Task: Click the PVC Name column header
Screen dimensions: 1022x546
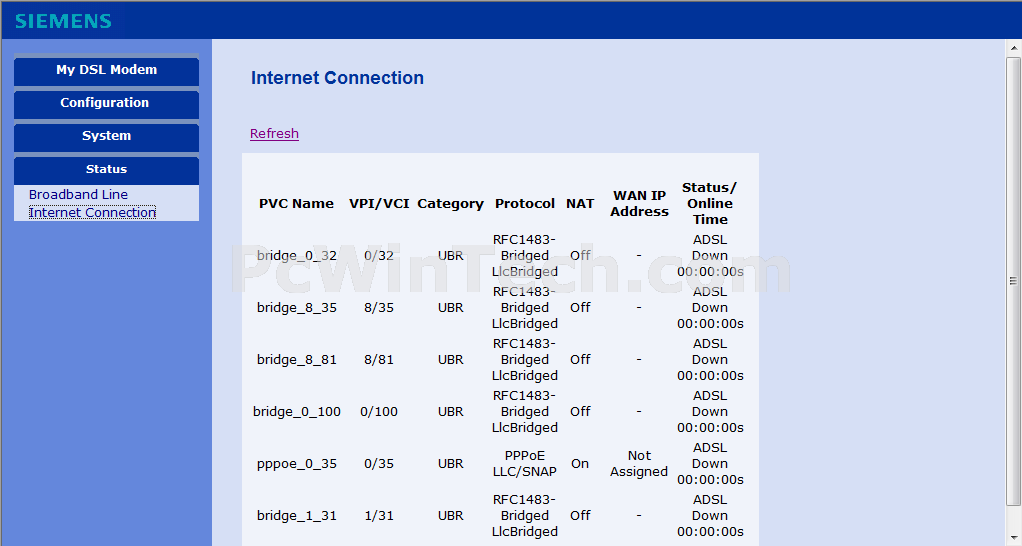Action: click(x=297, y=203)
